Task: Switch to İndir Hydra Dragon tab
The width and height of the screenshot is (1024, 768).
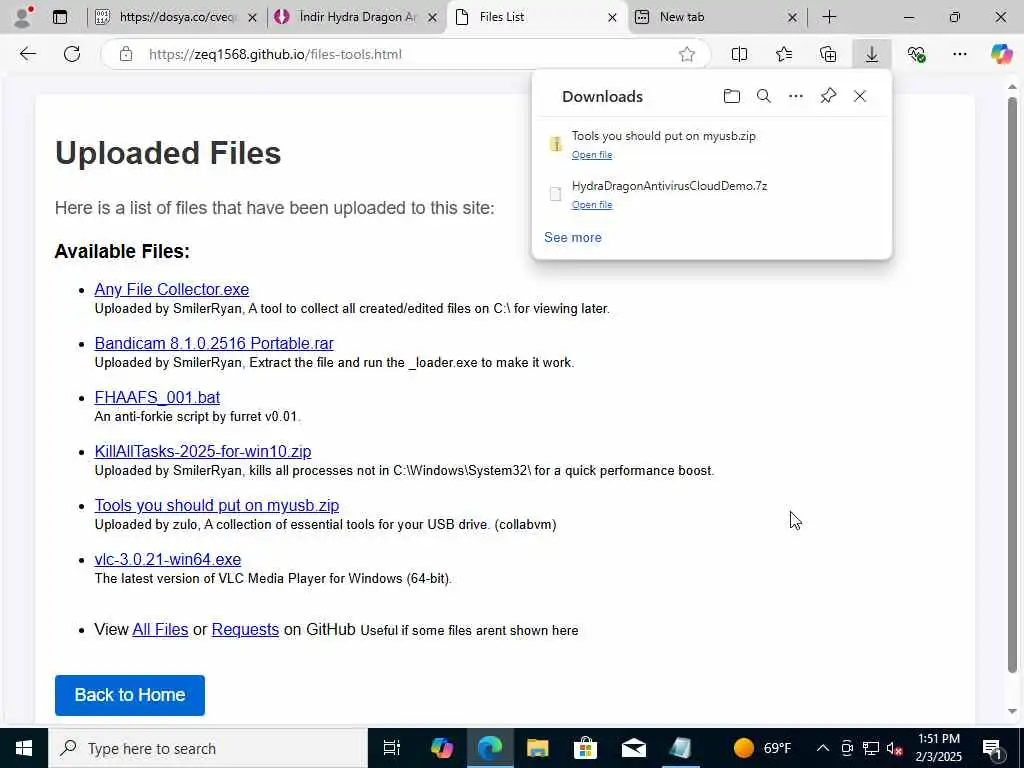Action: (x=355, y=17)
